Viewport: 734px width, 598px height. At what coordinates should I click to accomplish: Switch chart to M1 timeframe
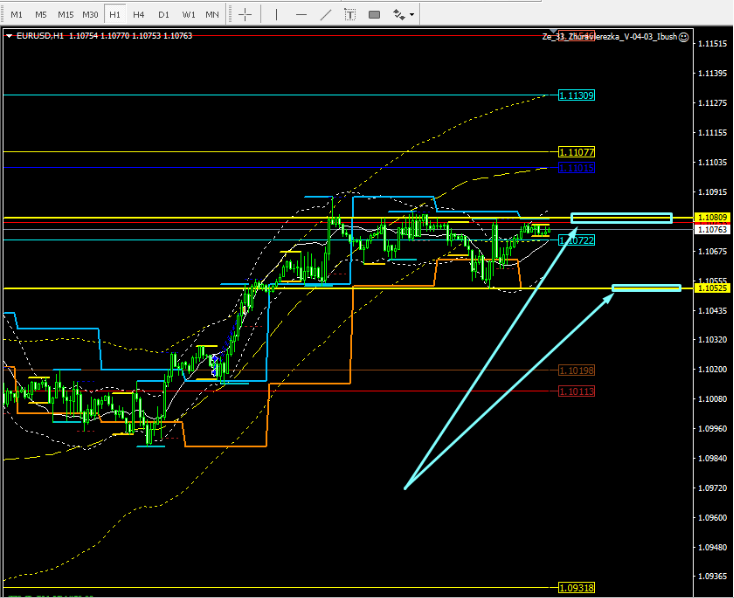16,15
